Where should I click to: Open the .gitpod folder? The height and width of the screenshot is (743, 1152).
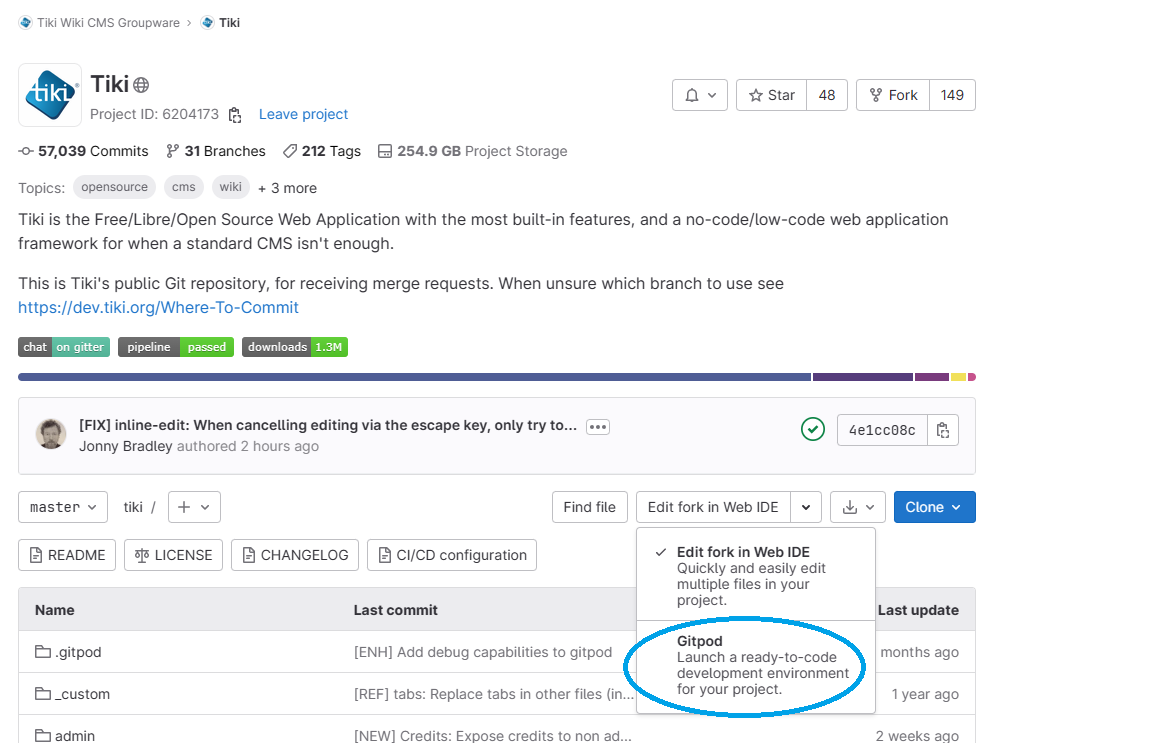pos(78,652)
